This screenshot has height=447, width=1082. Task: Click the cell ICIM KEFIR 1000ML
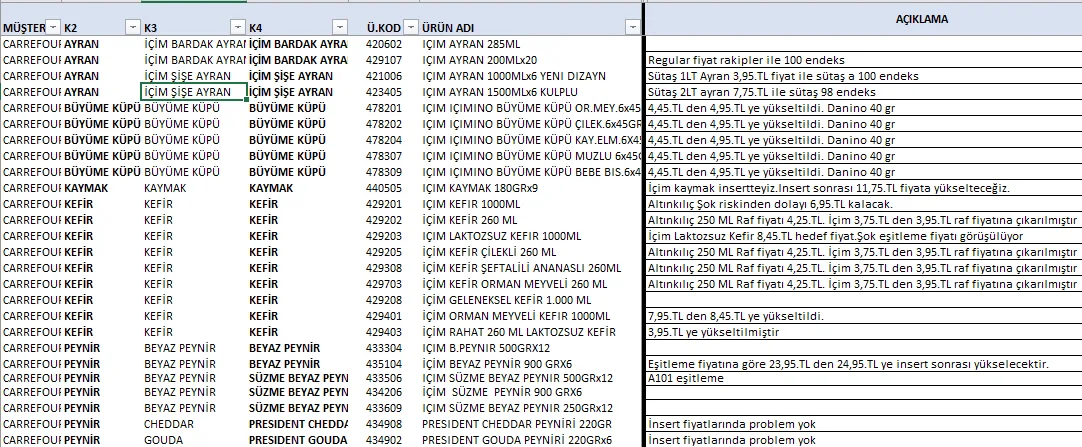coord(471,204)
